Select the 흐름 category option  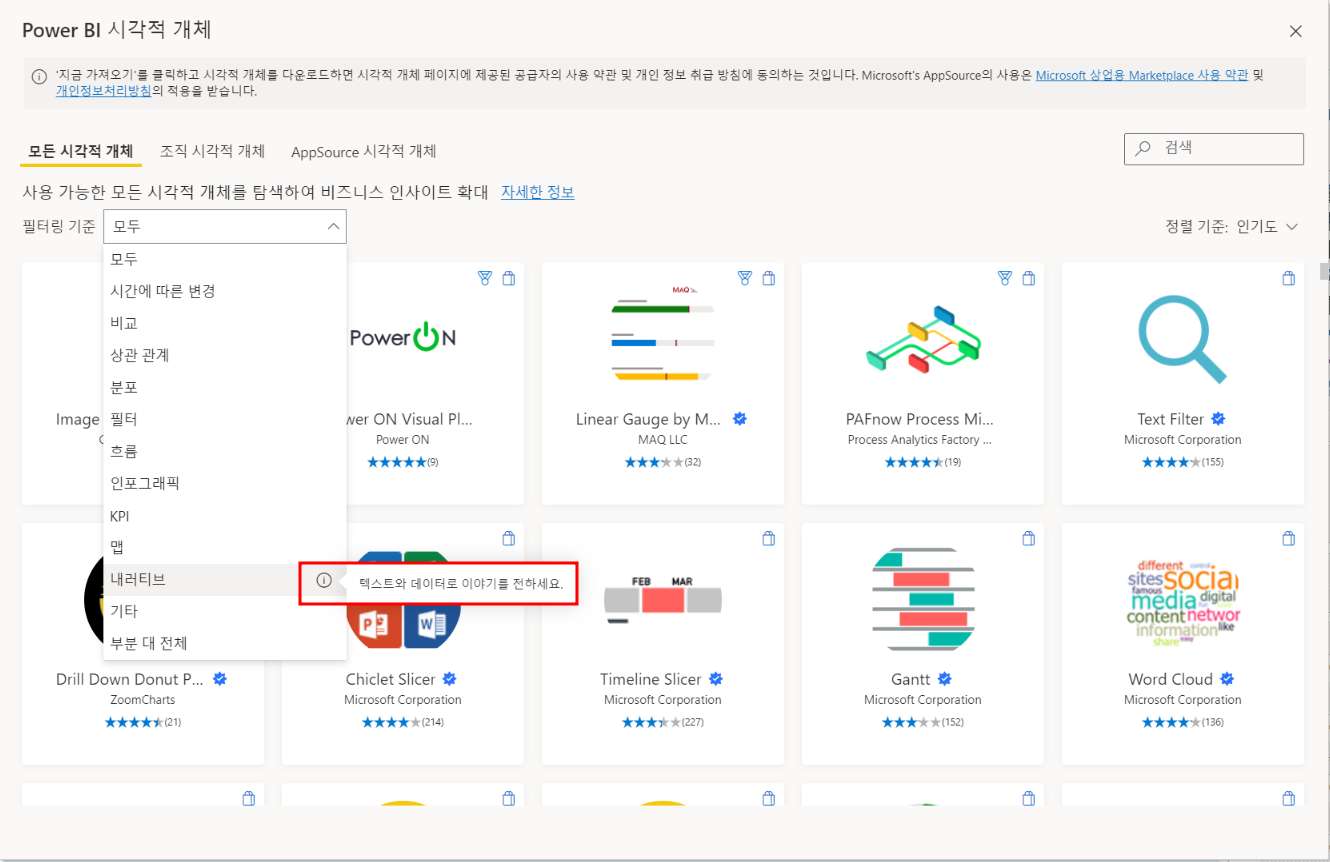click(225, 451)
